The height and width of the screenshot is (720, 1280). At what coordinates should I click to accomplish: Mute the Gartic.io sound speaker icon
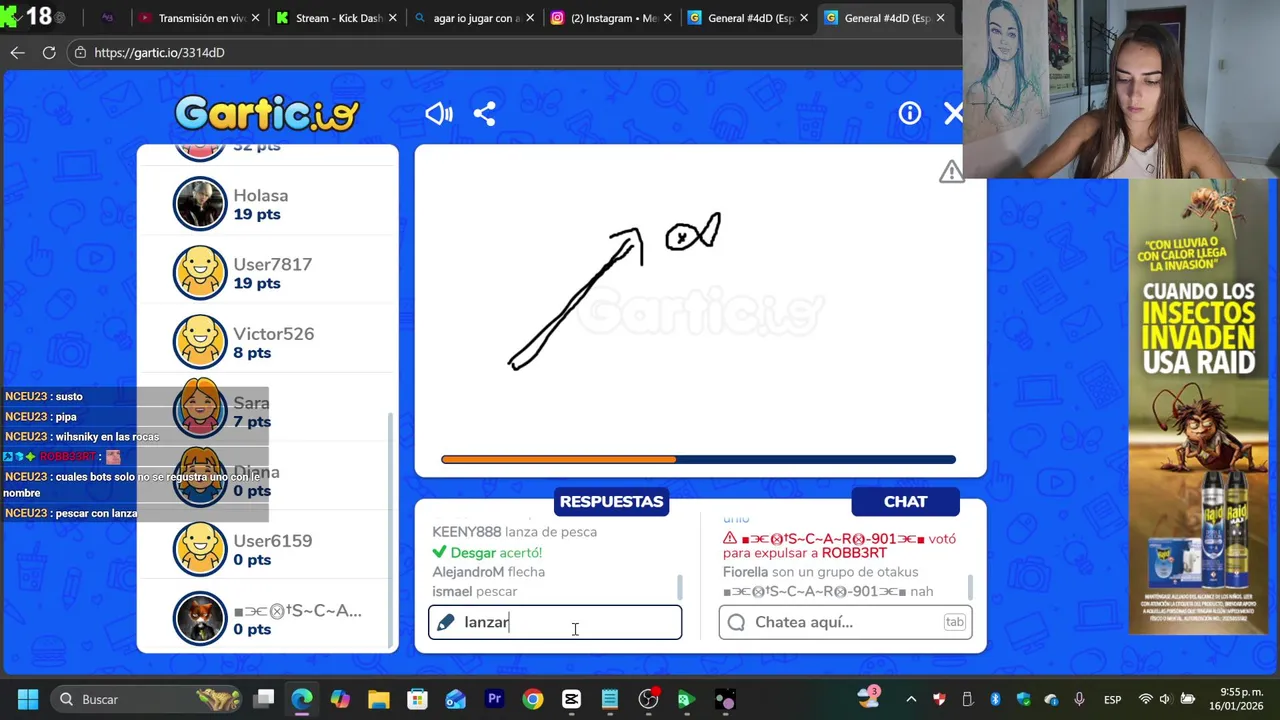(438, 113)
